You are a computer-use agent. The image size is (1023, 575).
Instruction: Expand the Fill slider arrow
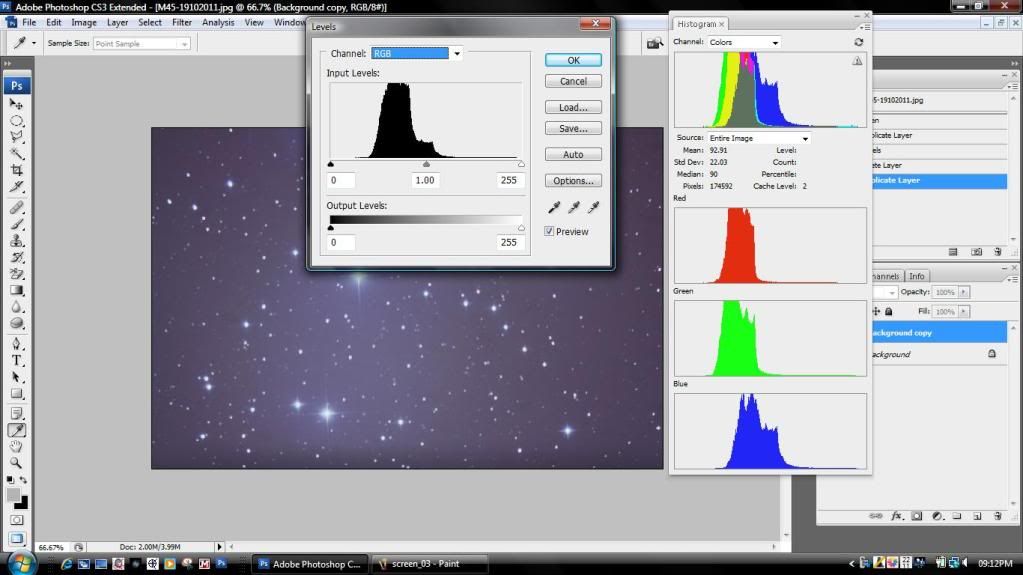(964, 311)
